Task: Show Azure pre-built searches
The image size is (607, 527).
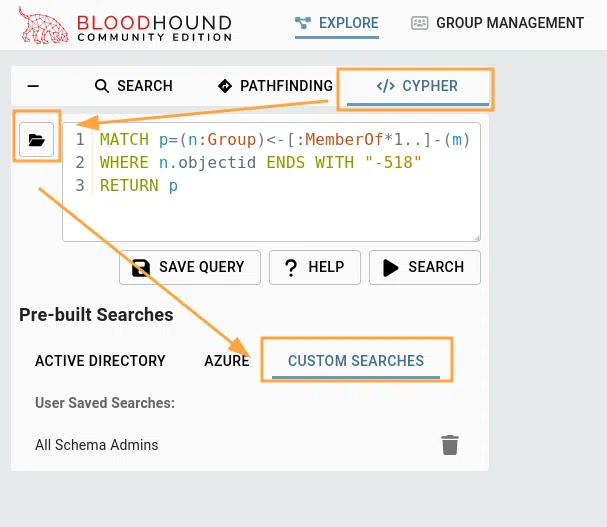Action: tap(226, 361)
